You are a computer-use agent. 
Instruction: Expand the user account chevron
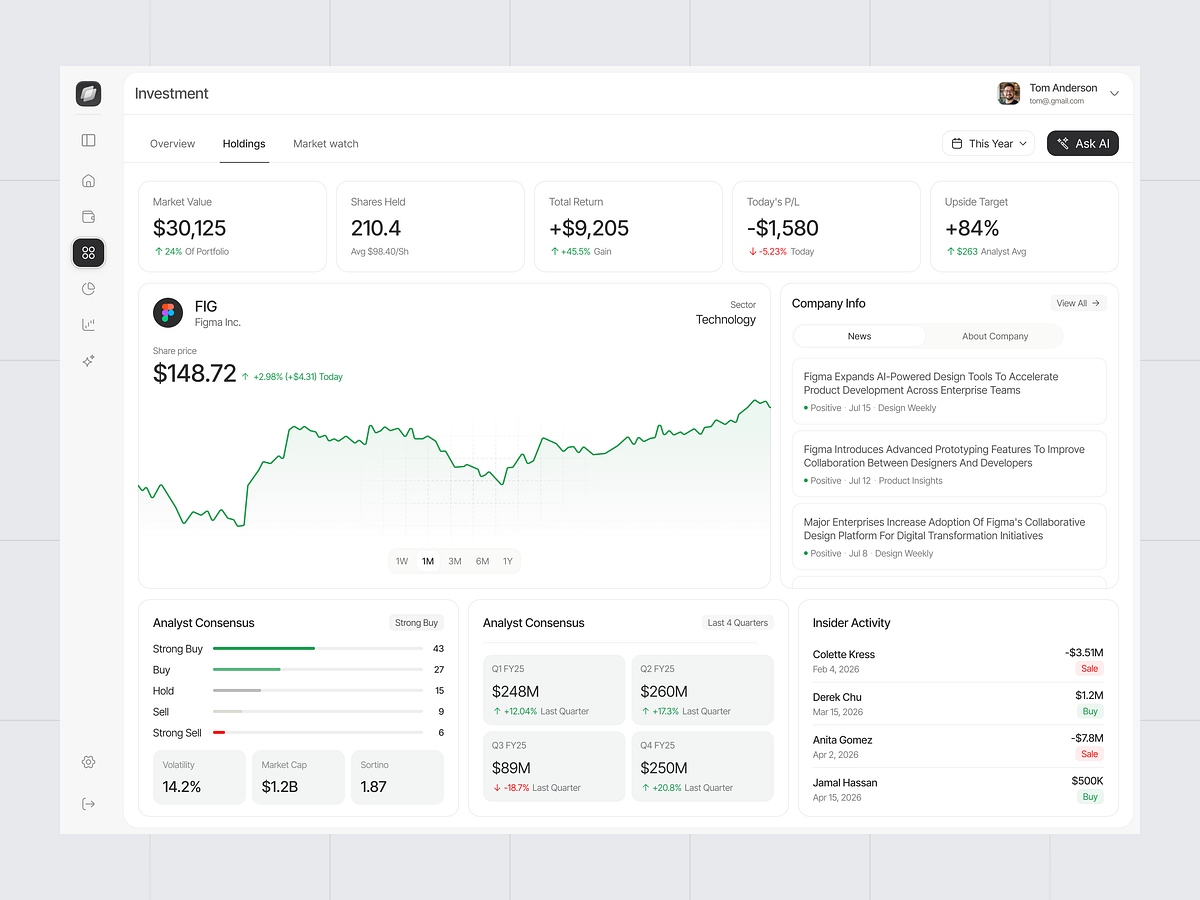click(1114, 94)
